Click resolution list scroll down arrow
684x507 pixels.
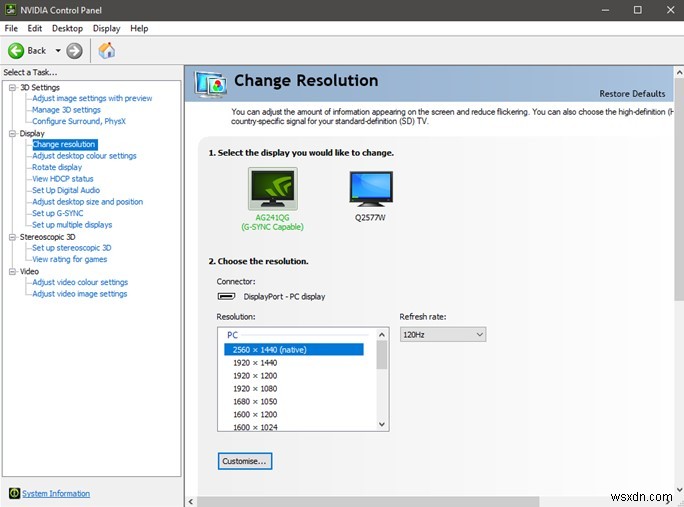point(382,424)
